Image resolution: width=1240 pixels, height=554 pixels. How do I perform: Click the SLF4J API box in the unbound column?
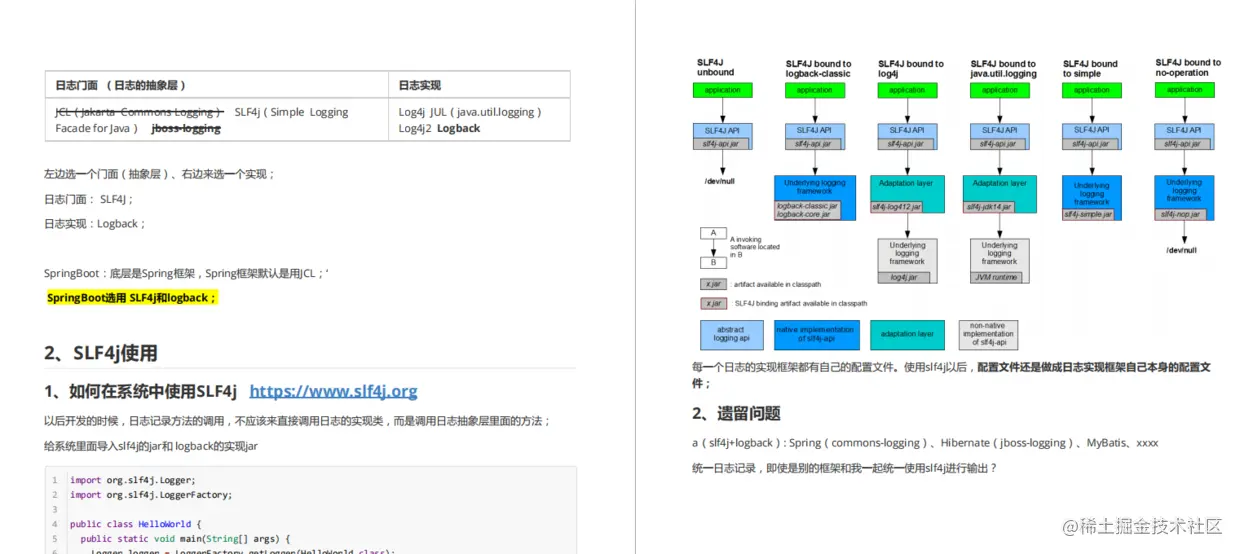722,137
